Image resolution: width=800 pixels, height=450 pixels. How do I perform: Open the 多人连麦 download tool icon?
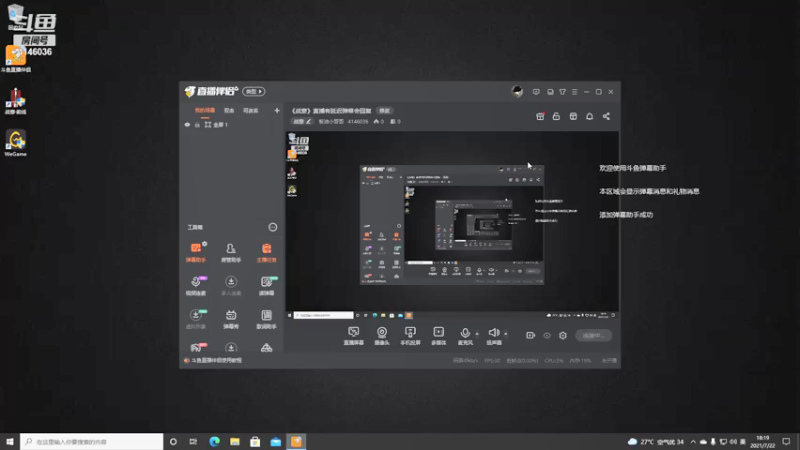[231, 286]
